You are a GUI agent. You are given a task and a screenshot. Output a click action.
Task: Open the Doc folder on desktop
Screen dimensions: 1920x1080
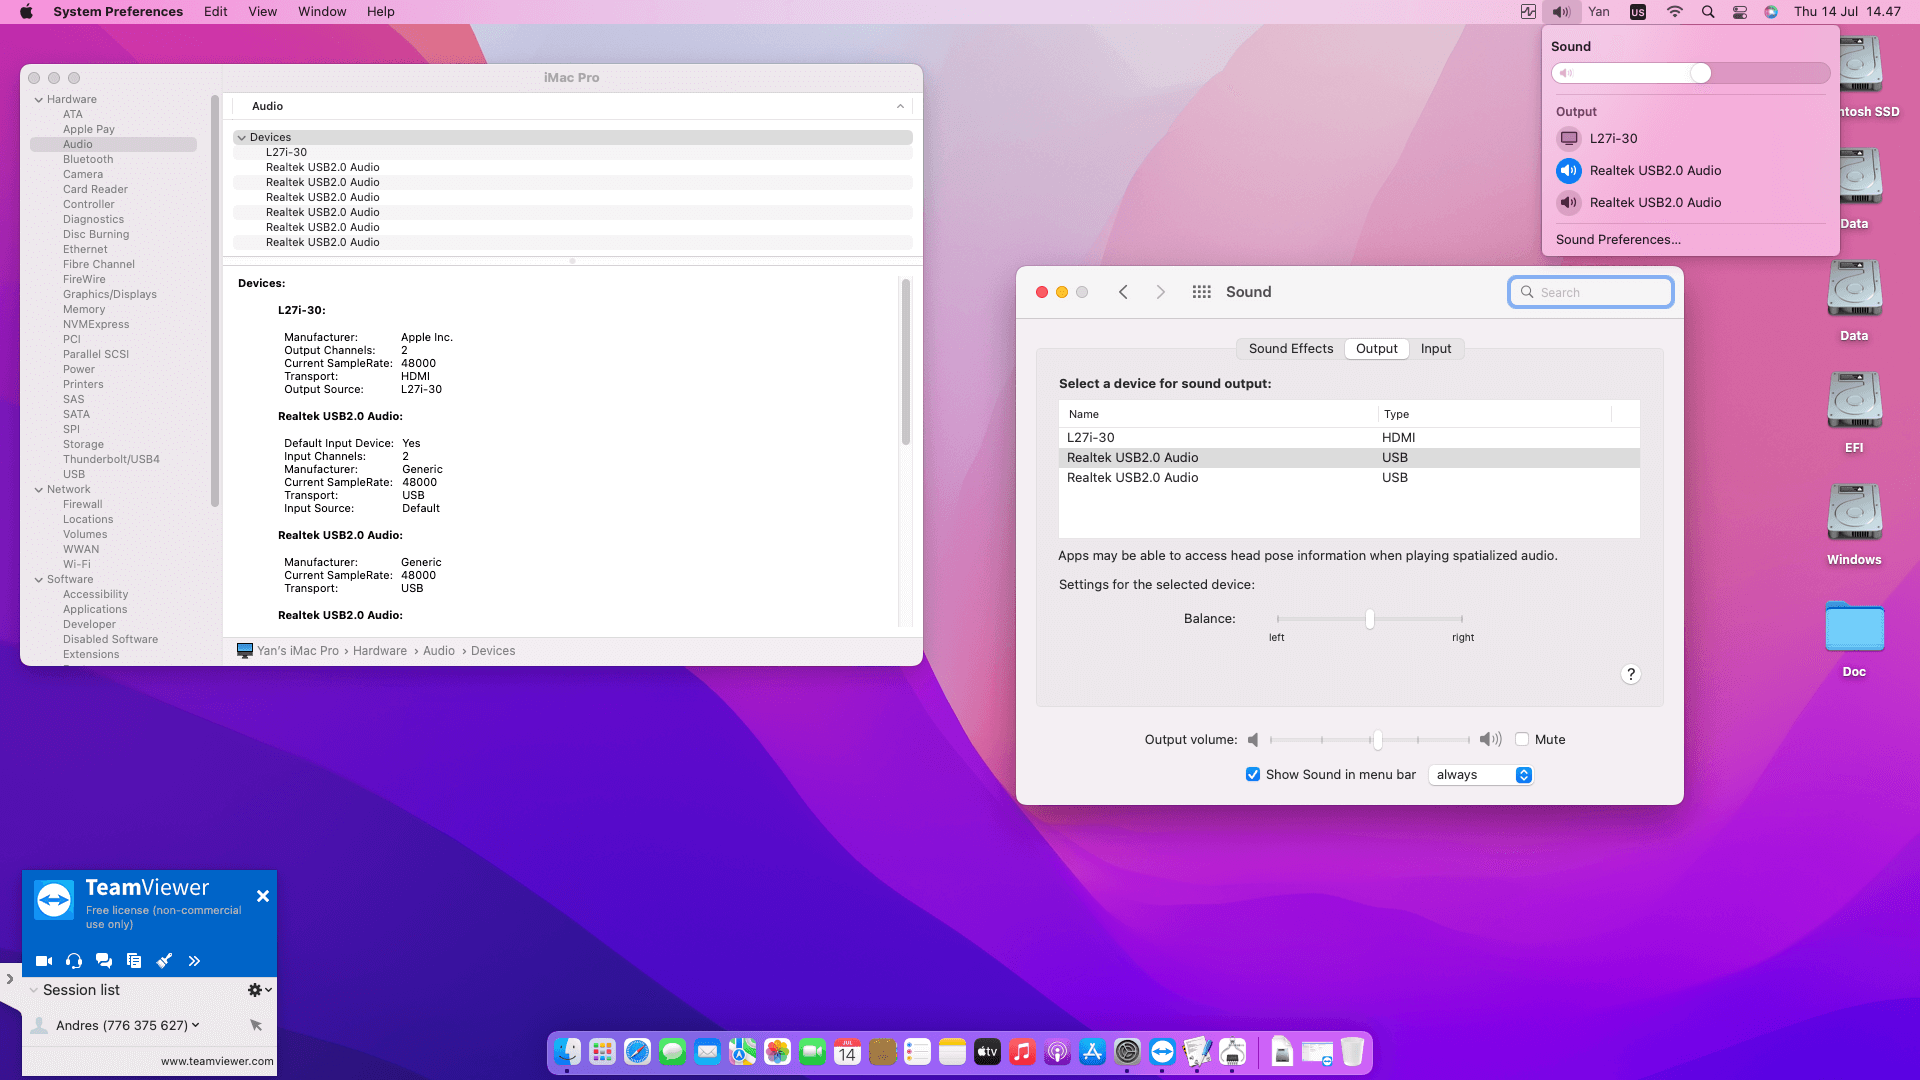pyautogui.click(x=1854, y=638)
